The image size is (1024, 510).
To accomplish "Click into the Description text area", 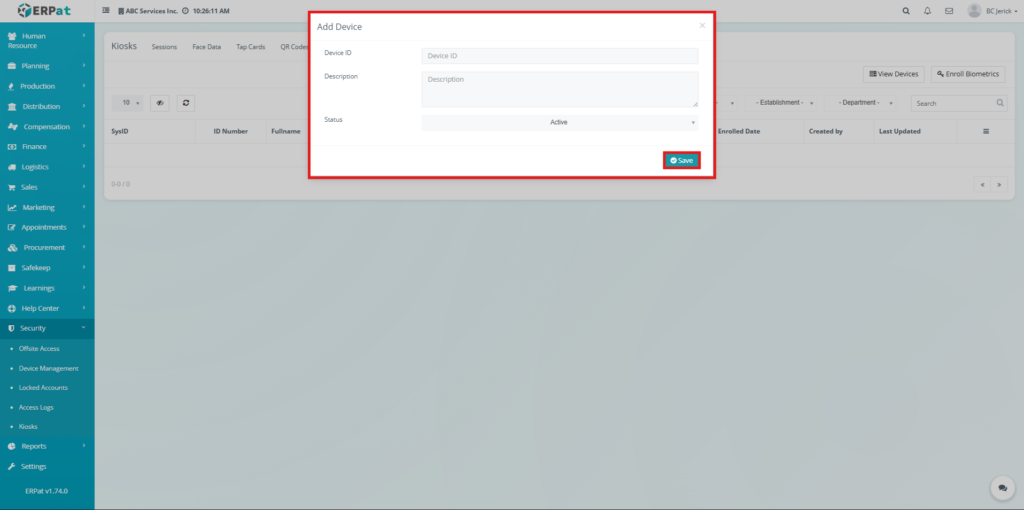I will 560,89.
